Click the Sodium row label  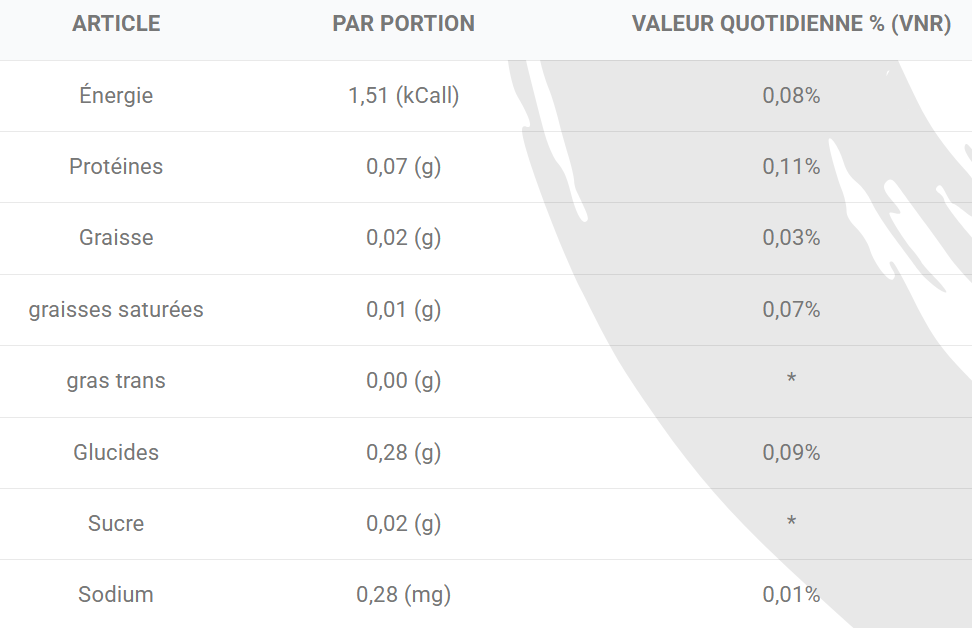(x=116, y=595)
